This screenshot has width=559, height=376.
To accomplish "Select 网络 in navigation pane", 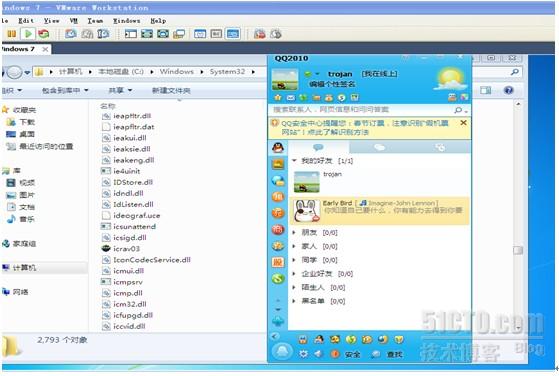I will [20, 292].
